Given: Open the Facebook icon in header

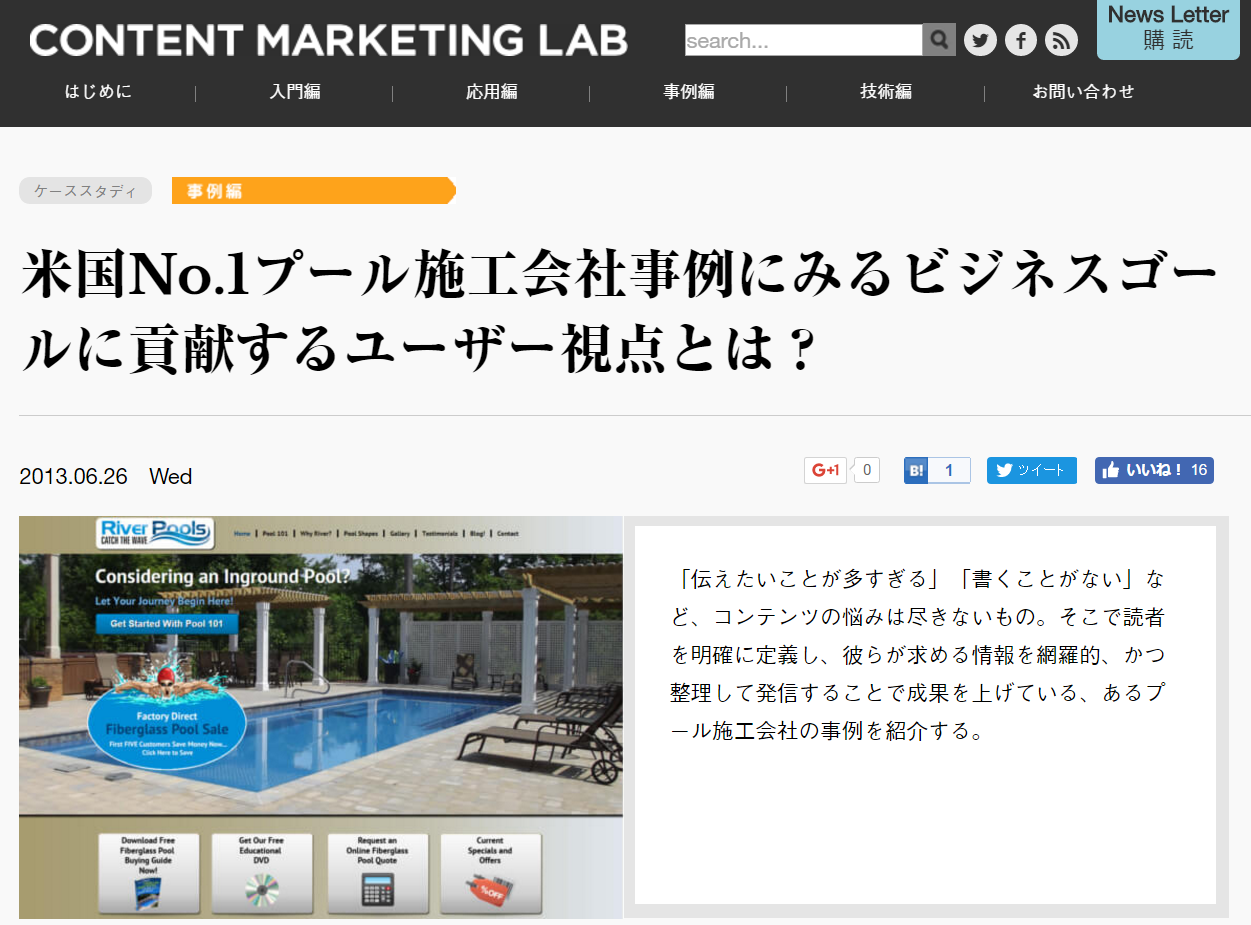Looking at the screenshot, I should coord(1020,41).
